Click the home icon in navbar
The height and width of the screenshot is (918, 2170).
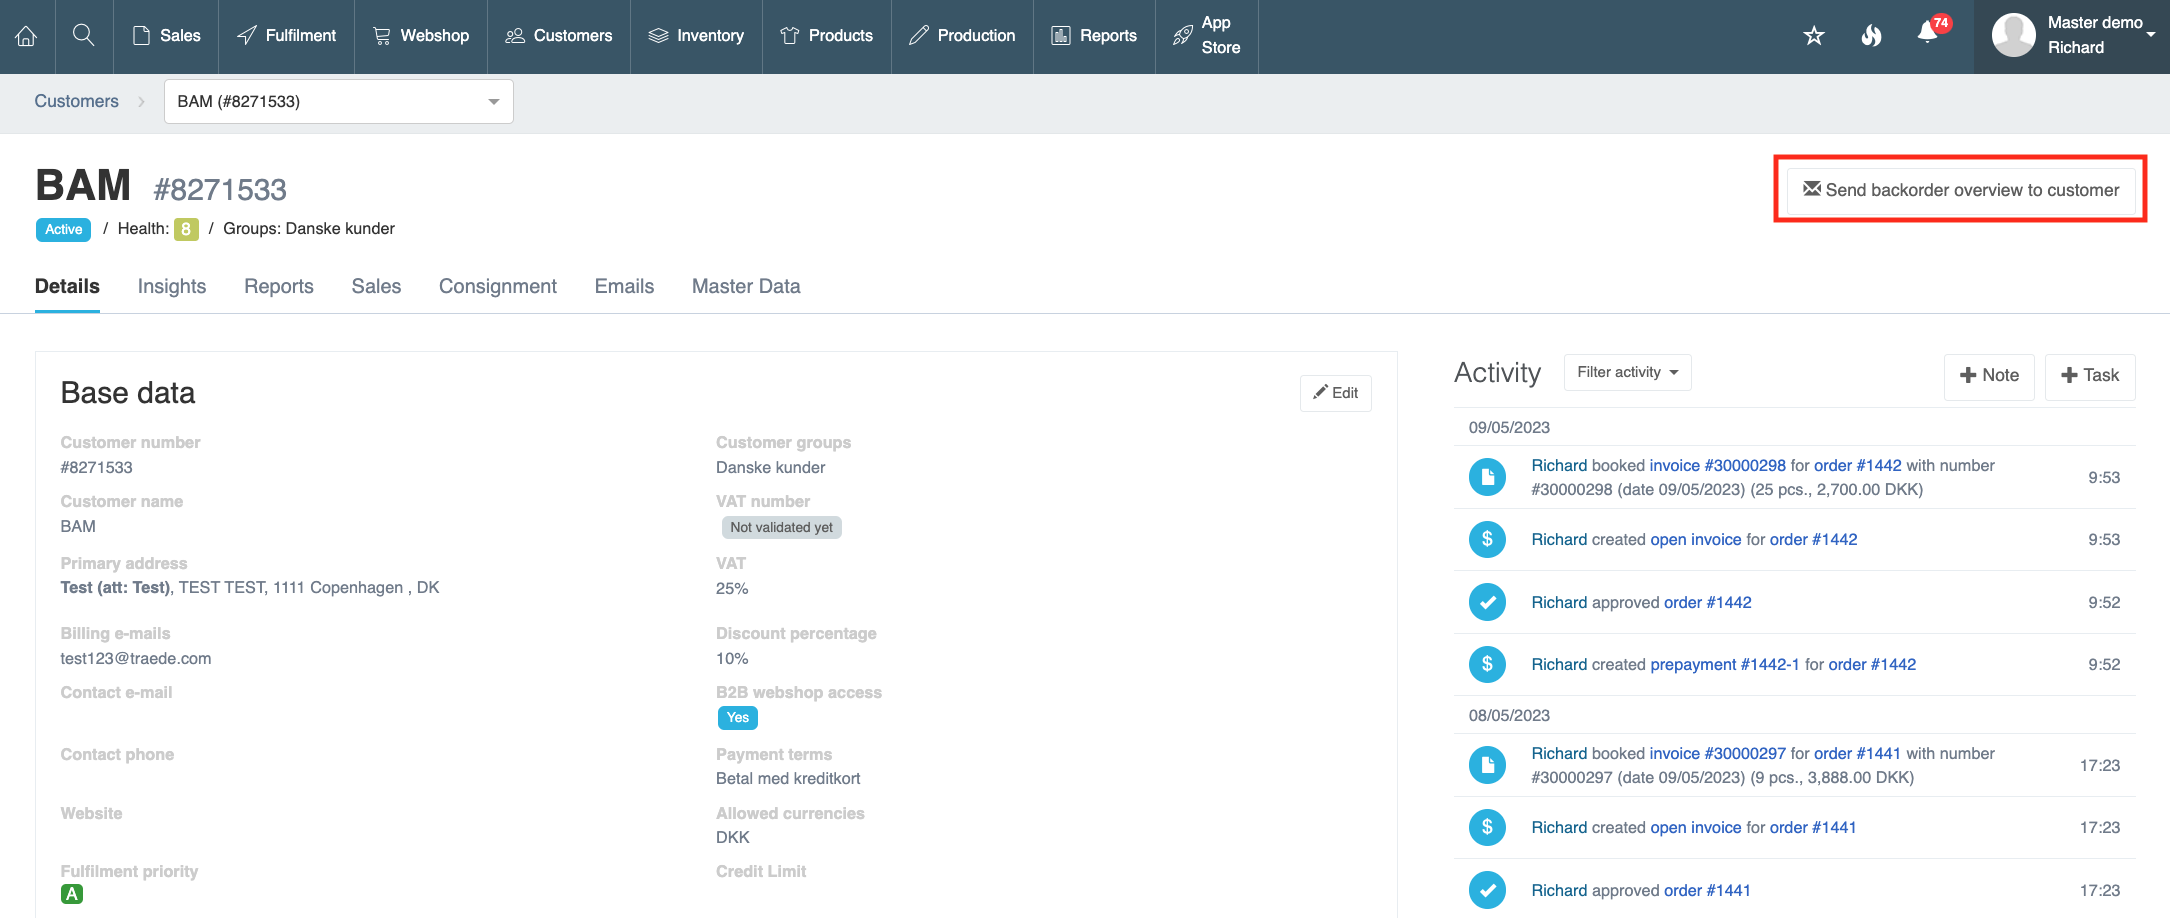pos(27,36)
